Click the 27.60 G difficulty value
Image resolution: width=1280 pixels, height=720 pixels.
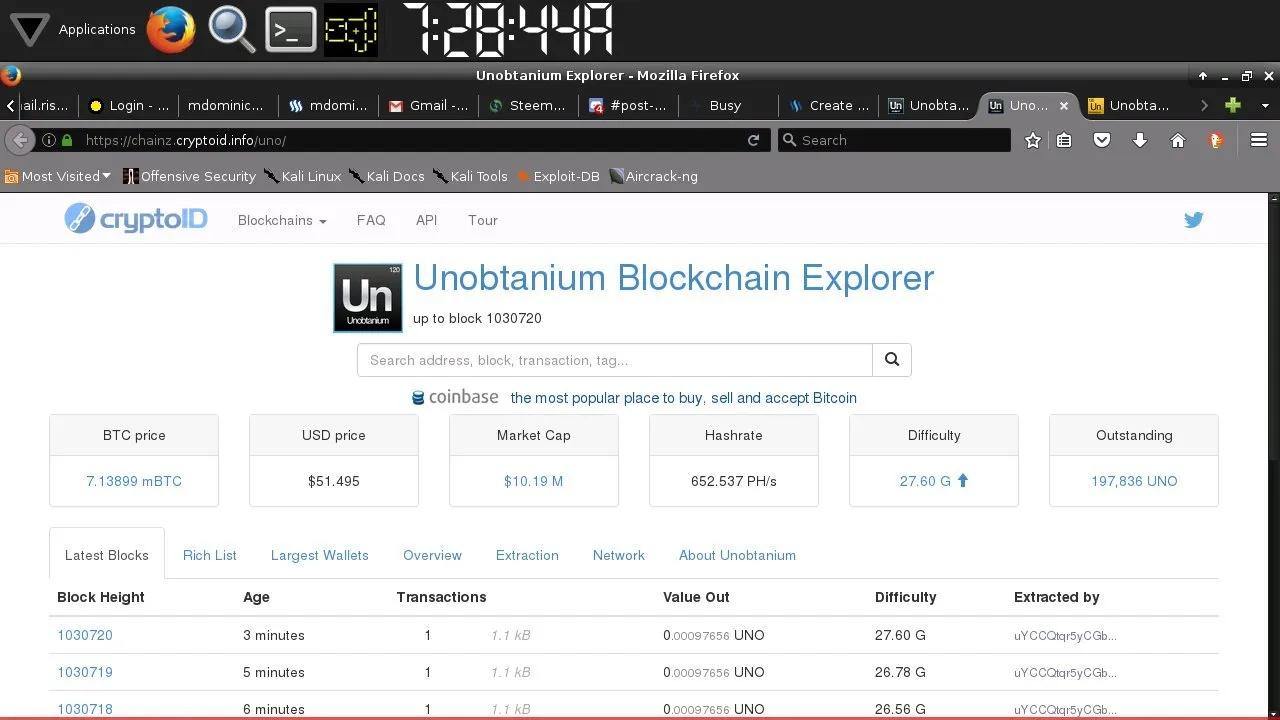[925, 481]
